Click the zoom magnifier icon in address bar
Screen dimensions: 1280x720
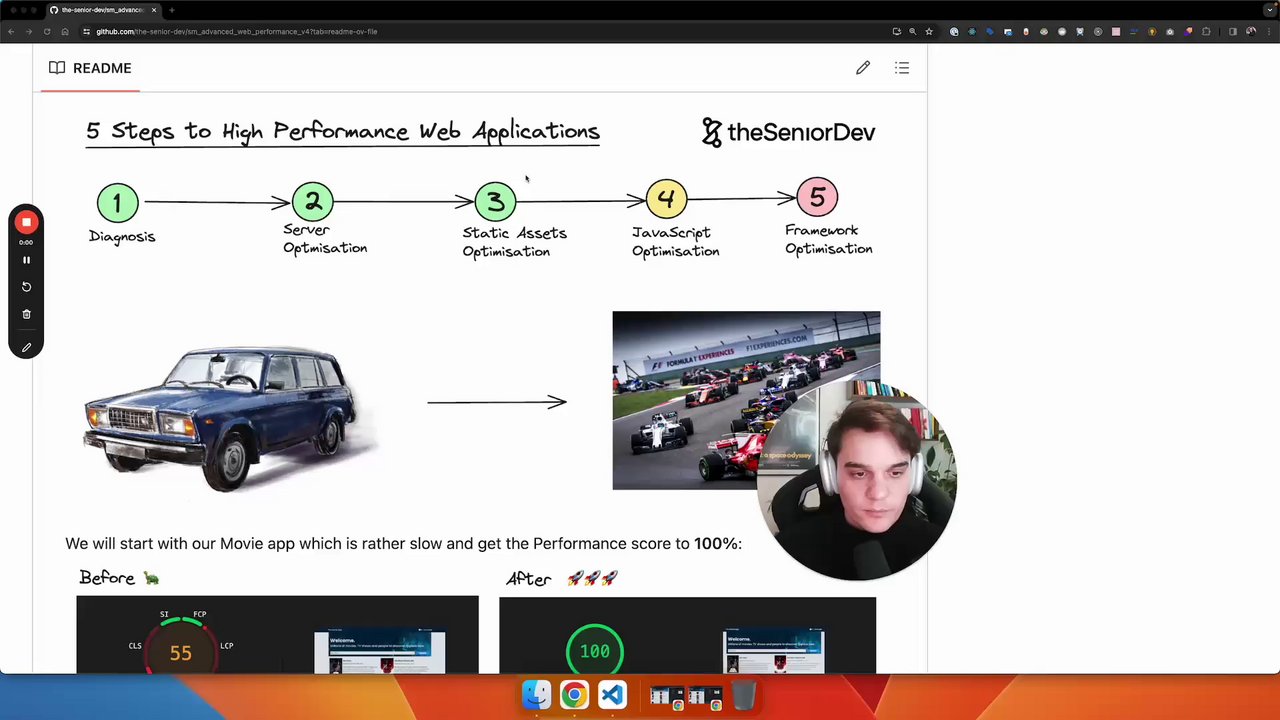tap(912, 31)
